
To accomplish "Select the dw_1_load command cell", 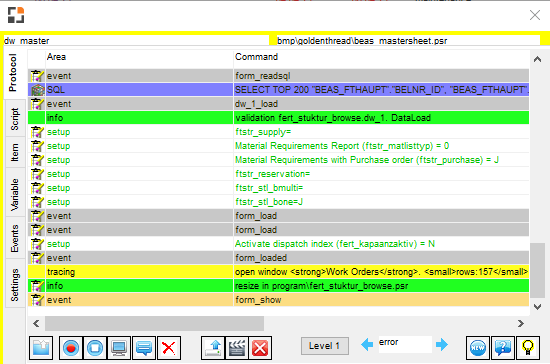I will (x=382, y=104).
